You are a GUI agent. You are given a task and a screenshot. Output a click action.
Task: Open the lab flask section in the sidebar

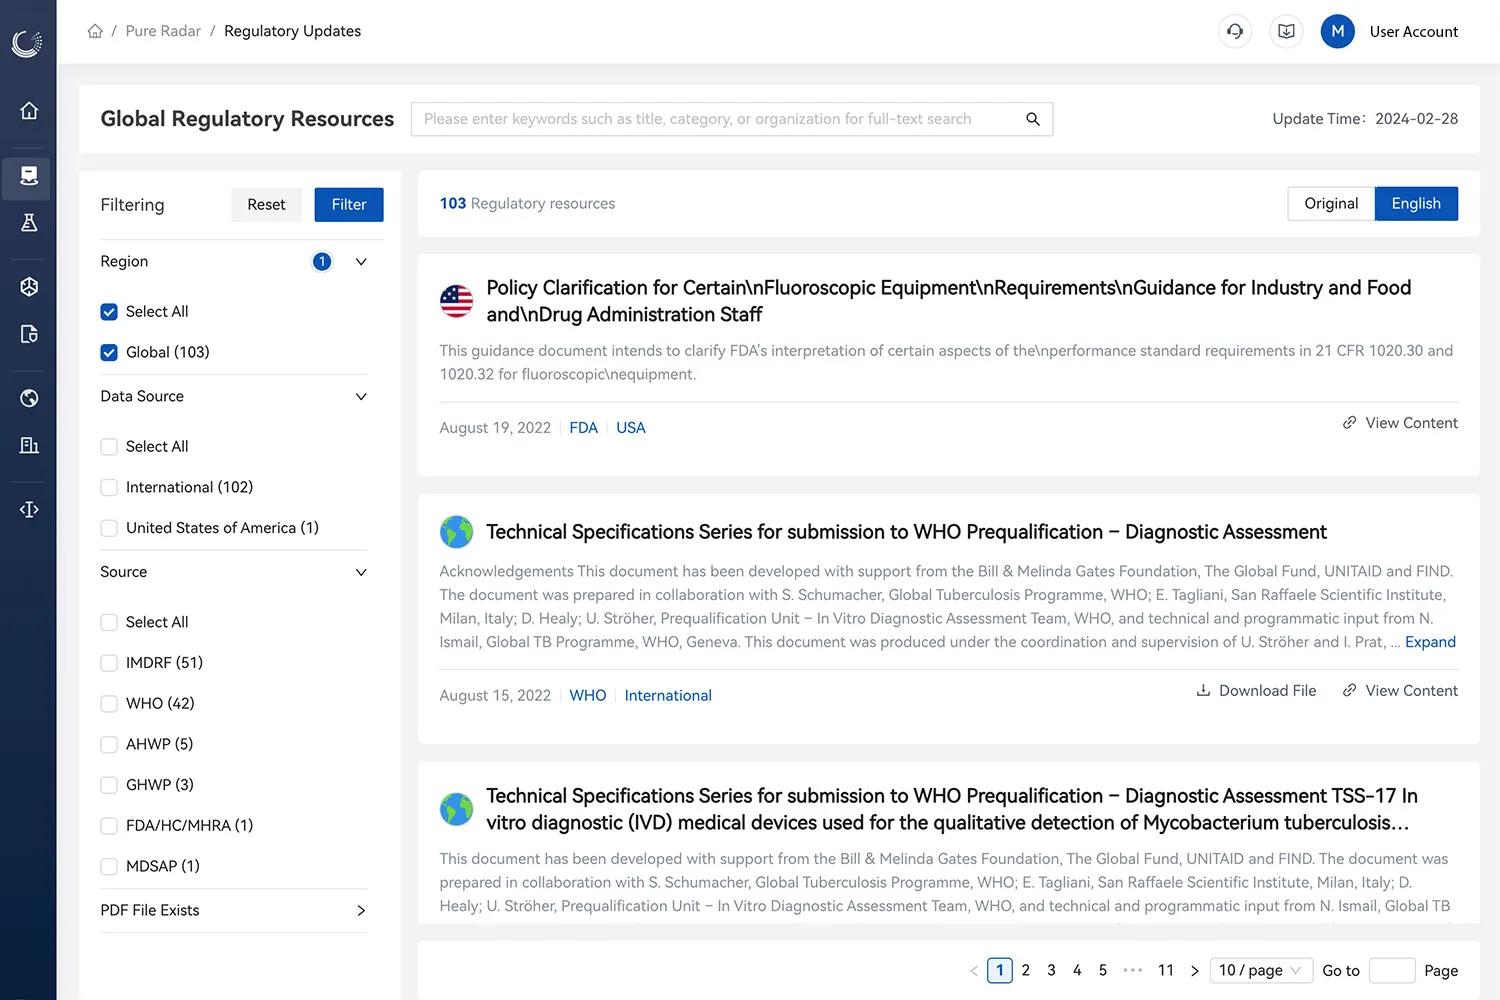click(x=27, y=223)
